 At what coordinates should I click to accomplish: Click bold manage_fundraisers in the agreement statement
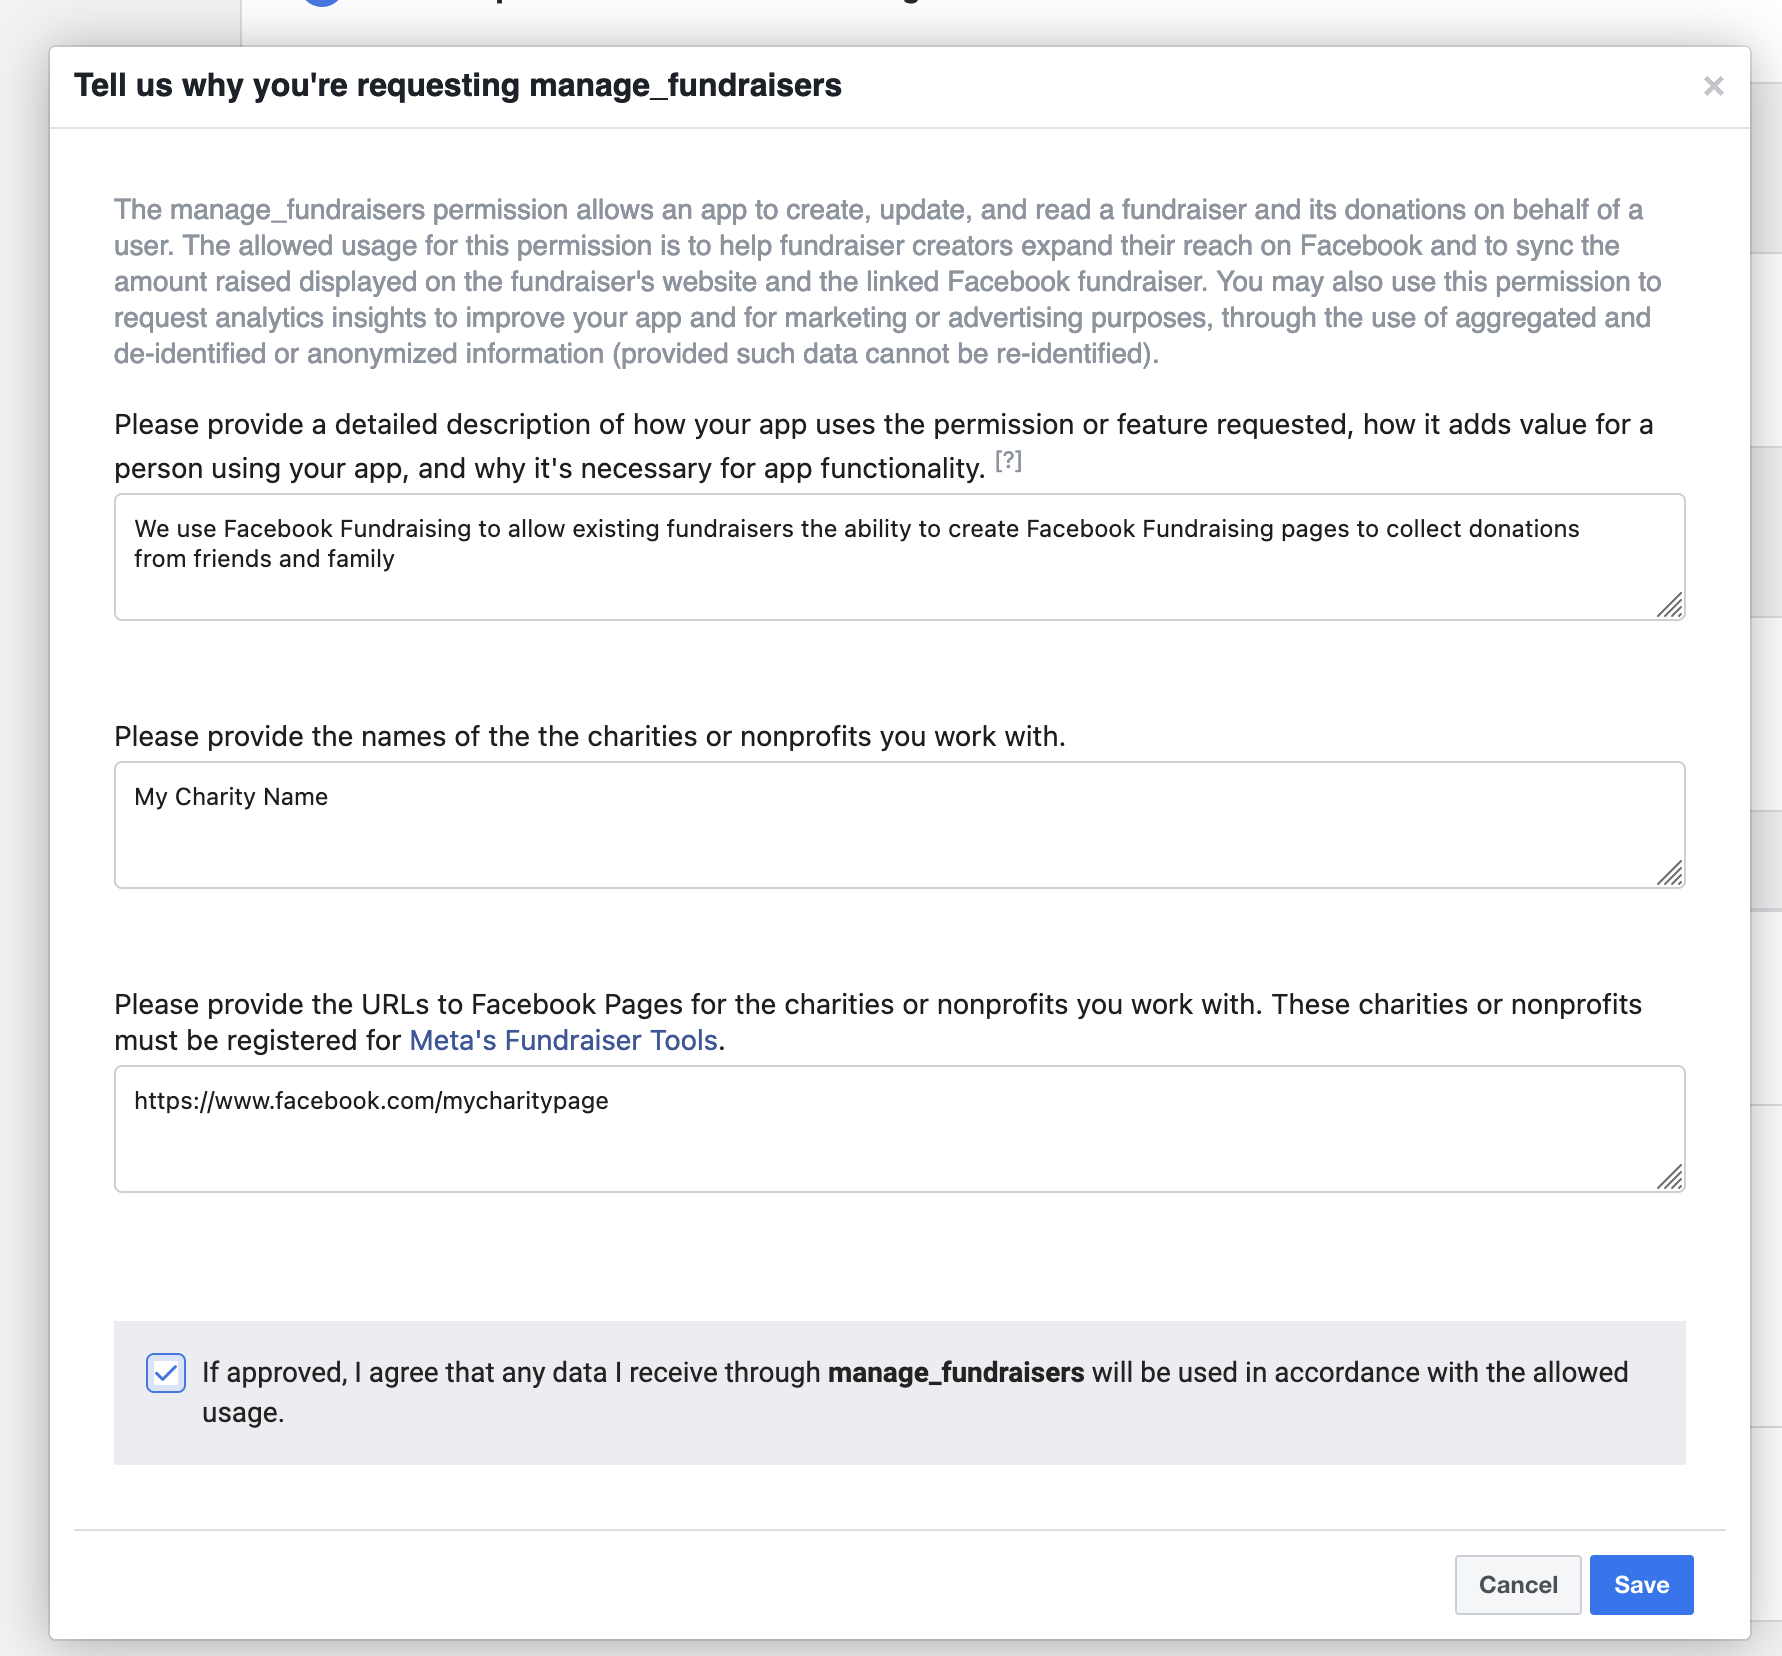956,1373
